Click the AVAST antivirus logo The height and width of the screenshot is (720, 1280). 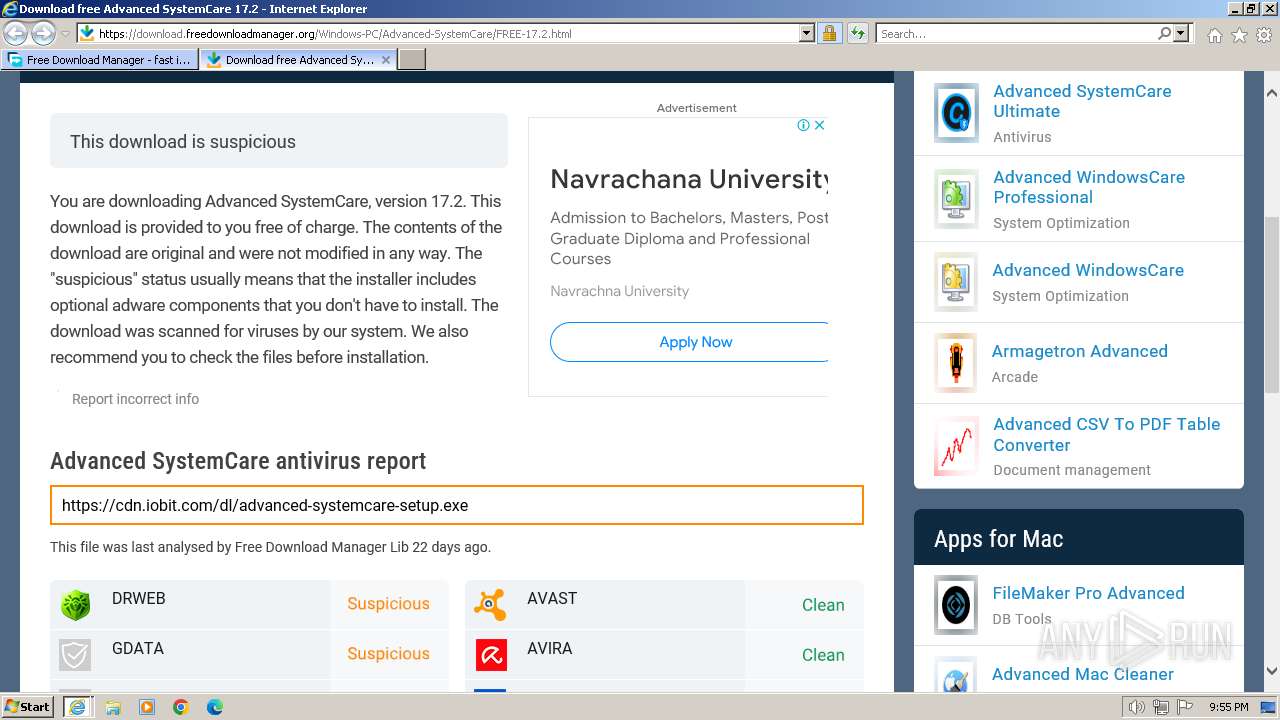point(490,604)
